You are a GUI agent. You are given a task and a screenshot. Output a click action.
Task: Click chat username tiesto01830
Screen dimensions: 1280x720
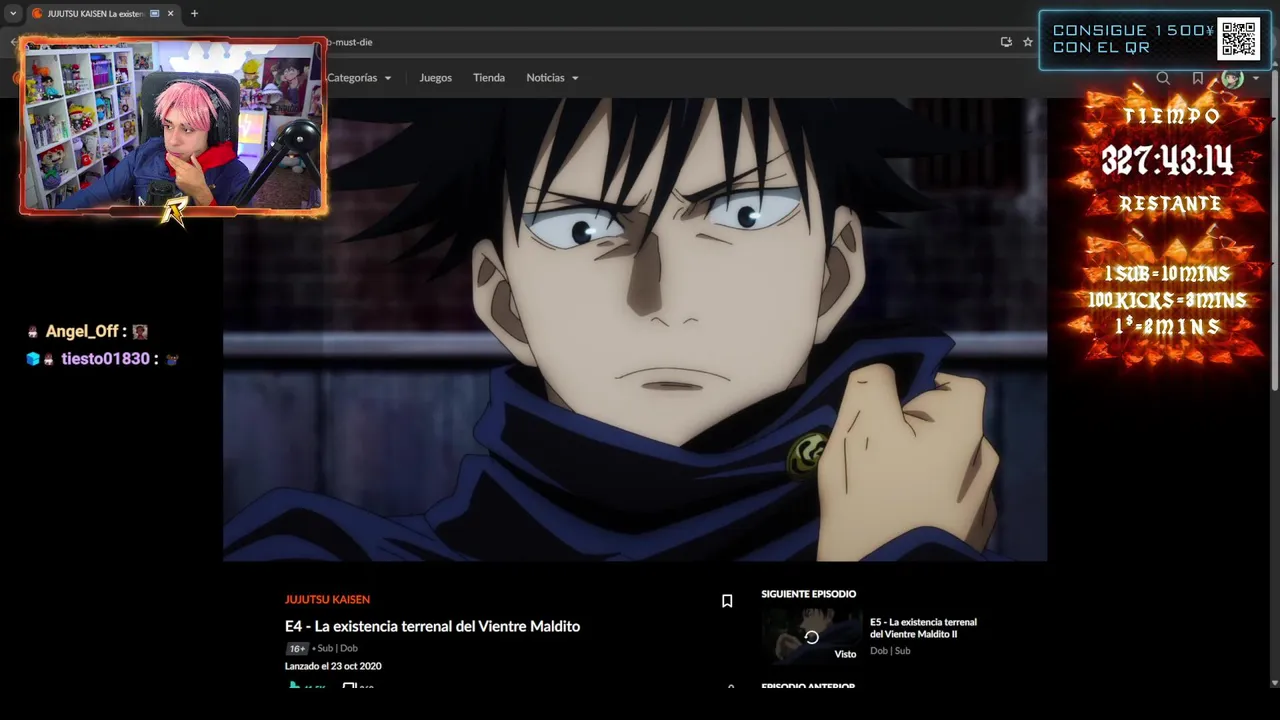pyautogui.click(x=105, y=358)
